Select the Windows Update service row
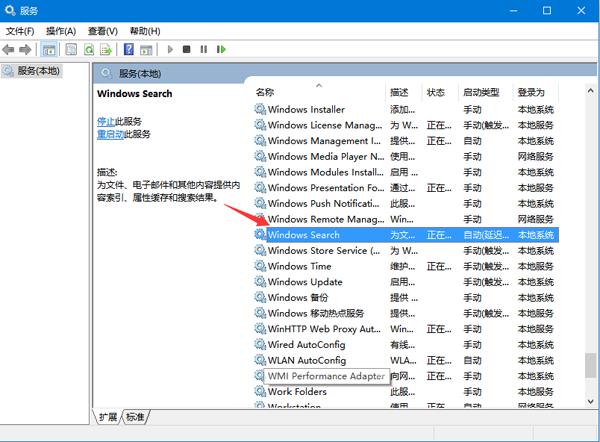This screenshot has width=600, height=442. tap(305, 282)
